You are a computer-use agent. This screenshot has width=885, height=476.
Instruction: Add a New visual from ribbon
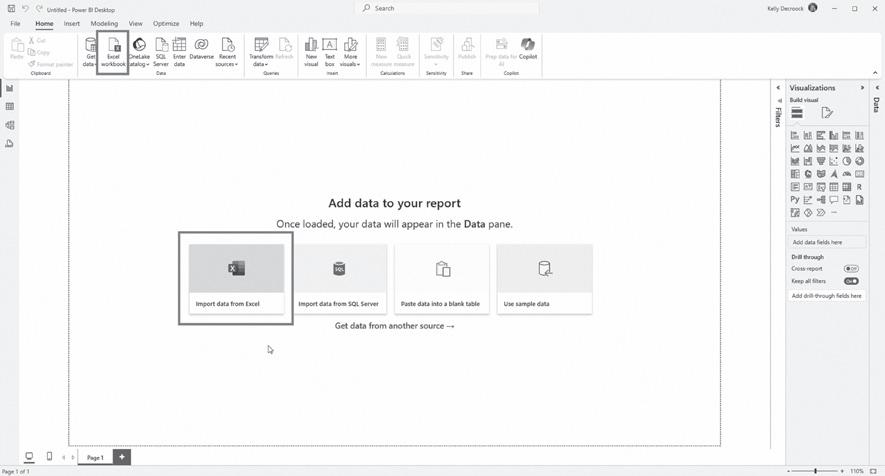311,53
